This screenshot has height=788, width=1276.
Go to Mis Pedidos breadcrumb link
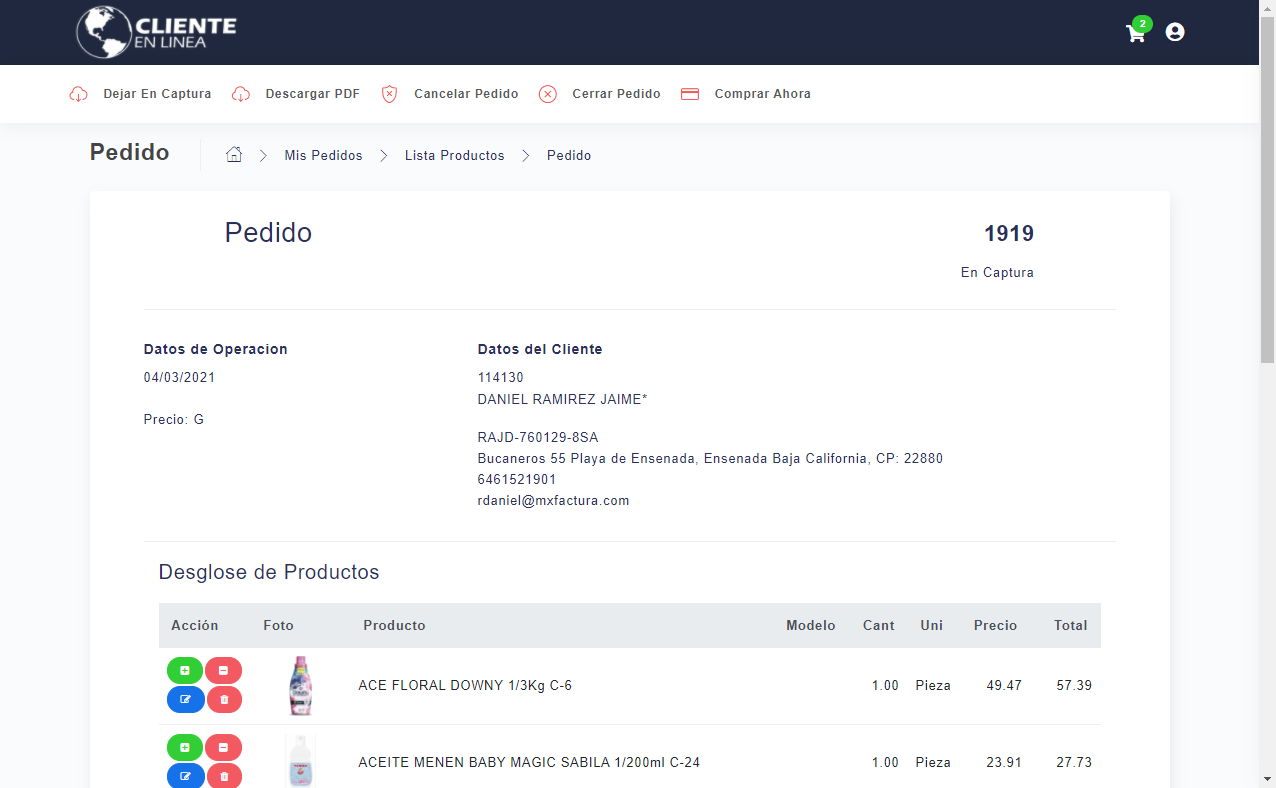point(323,156)
